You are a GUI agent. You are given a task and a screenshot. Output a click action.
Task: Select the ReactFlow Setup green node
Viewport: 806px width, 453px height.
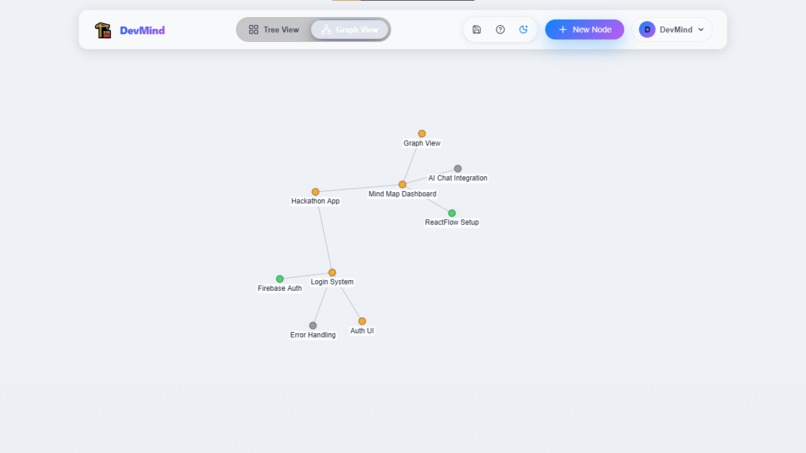(x=452, y=213)
